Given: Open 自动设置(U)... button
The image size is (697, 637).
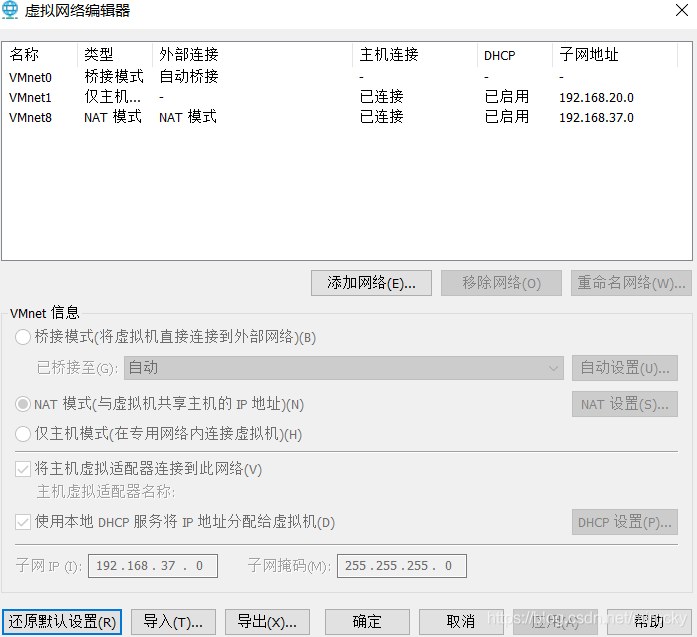Looking at the screenshot, I should coord(625,368).
